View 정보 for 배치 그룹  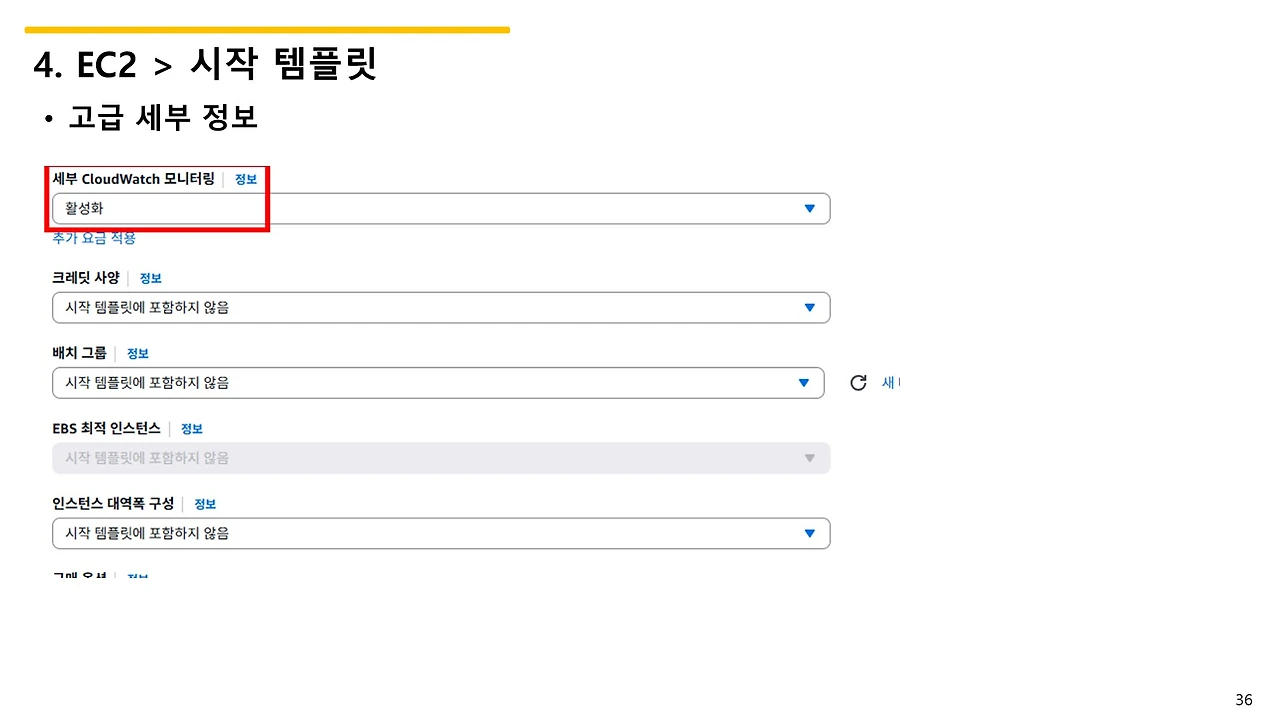pos(138,353)
